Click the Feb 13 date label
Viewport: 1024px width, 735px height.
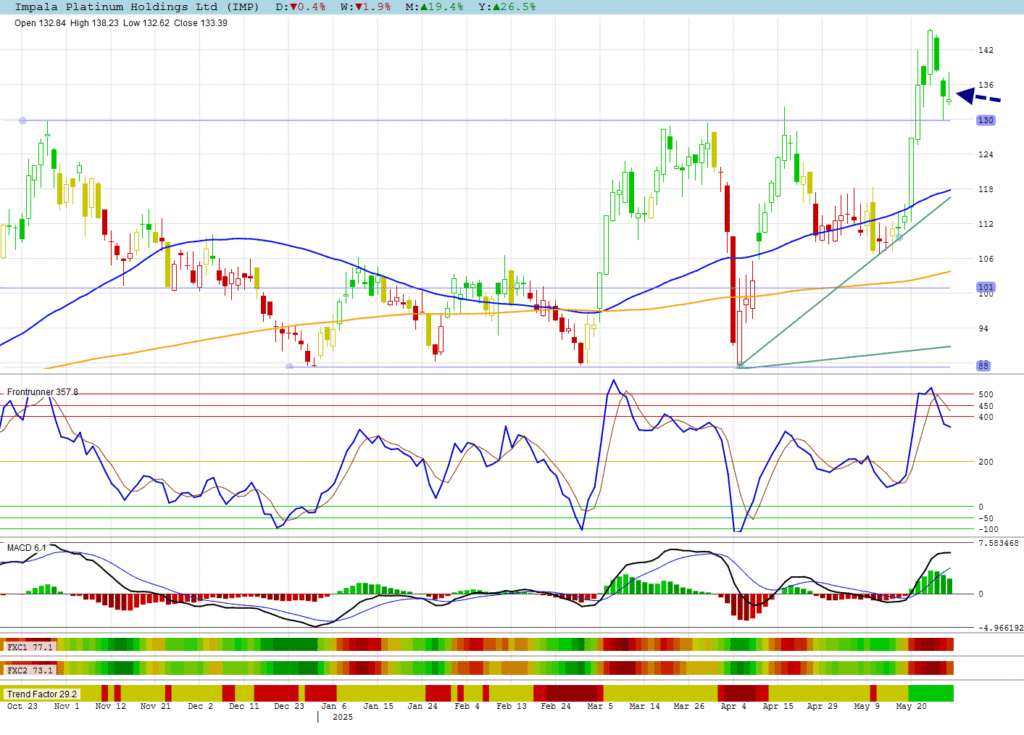pyautogui.click(x=511, y=706)
